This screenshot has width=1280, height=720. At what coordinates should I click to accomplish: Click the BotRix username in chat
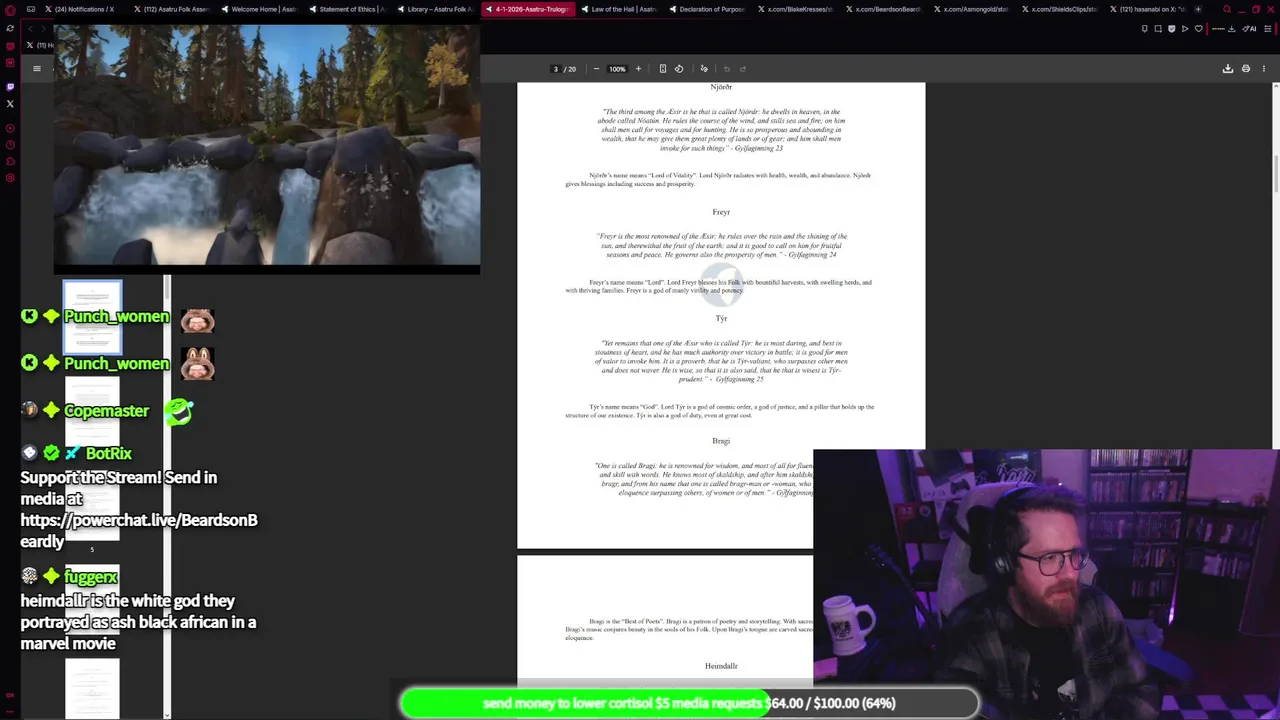pyautogui.click(x=108, y=454)
